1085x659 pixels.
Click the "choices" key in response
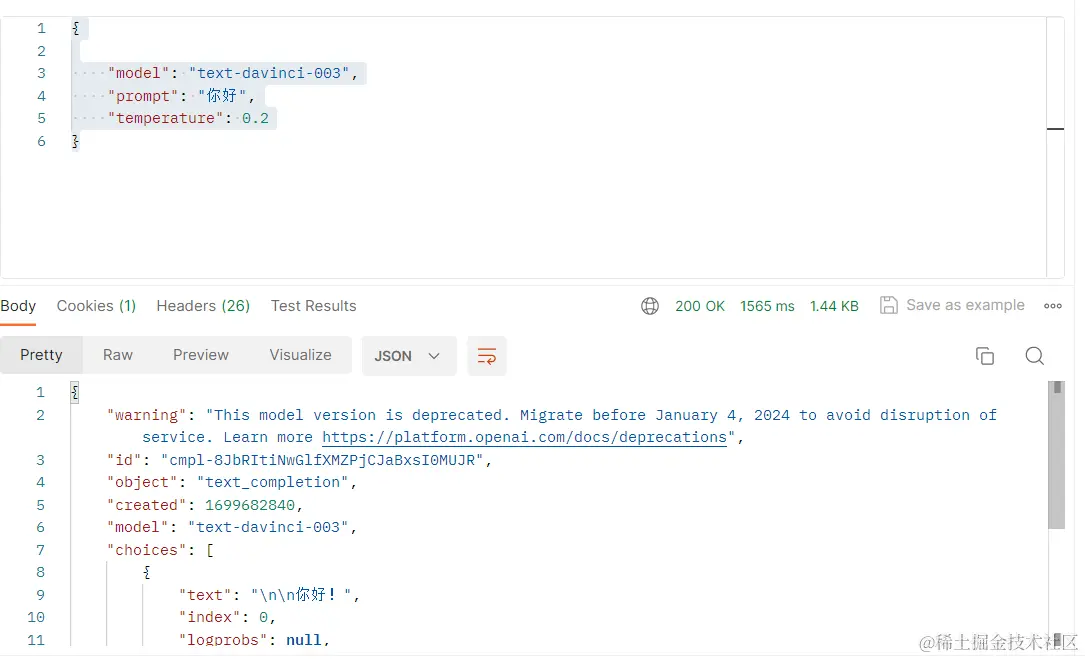tap(146, 550)
